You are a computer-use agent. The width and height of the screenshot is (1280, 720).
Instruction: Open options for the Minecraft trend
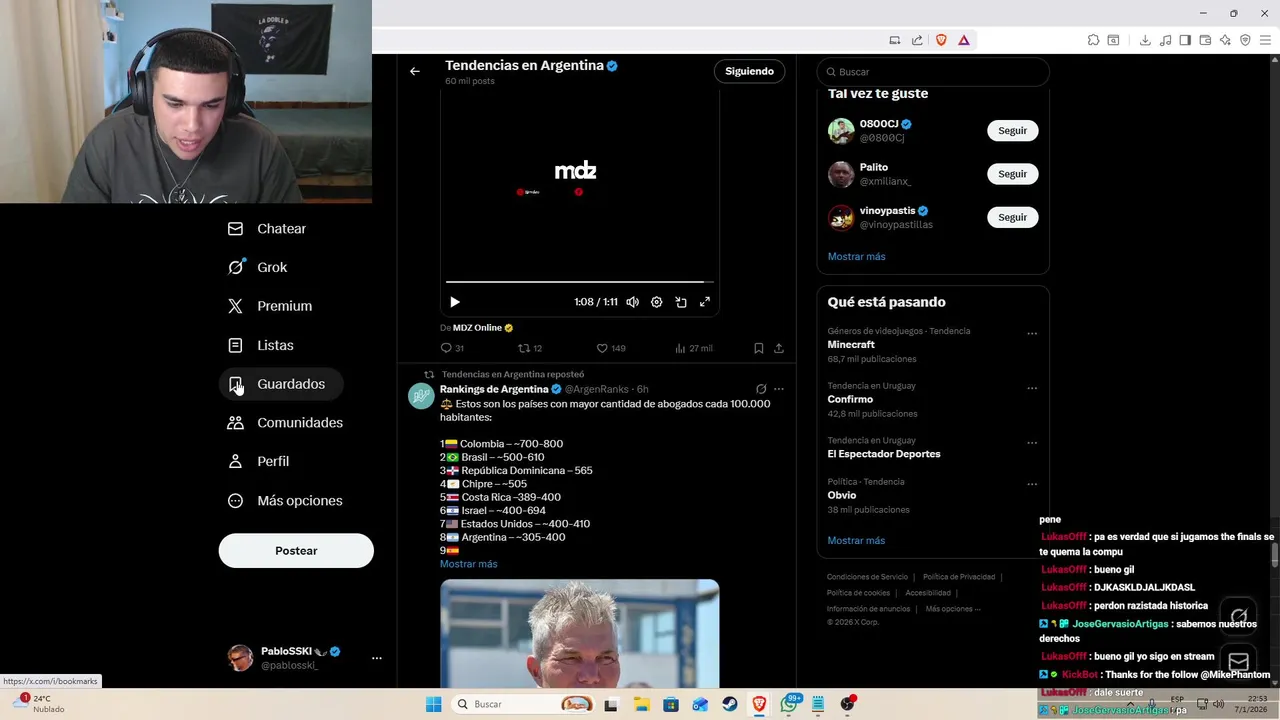[1032, 334]
